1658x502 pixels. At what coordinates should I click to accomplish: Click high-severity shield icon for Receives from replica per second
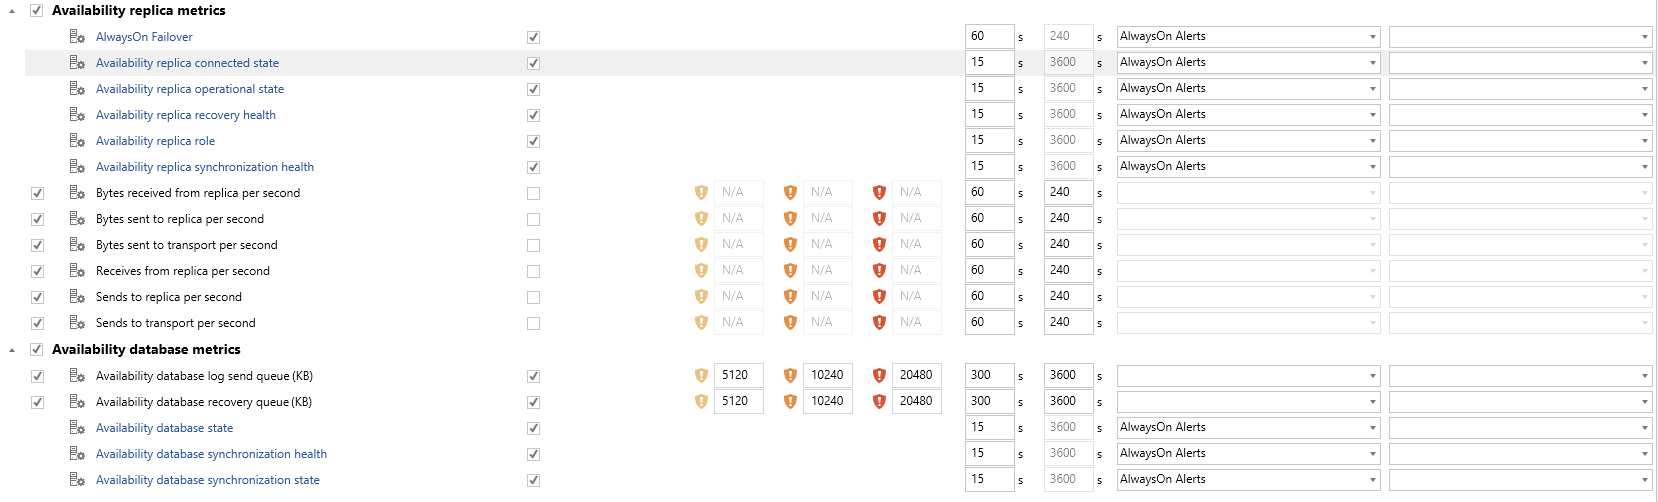click(879, 270)
